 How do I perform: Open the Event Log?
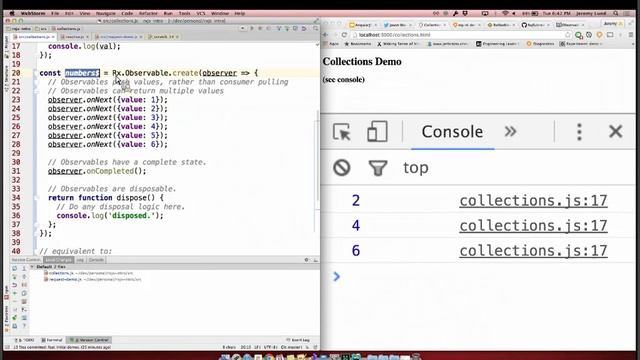pyautogui.click(x=298, y=340)
